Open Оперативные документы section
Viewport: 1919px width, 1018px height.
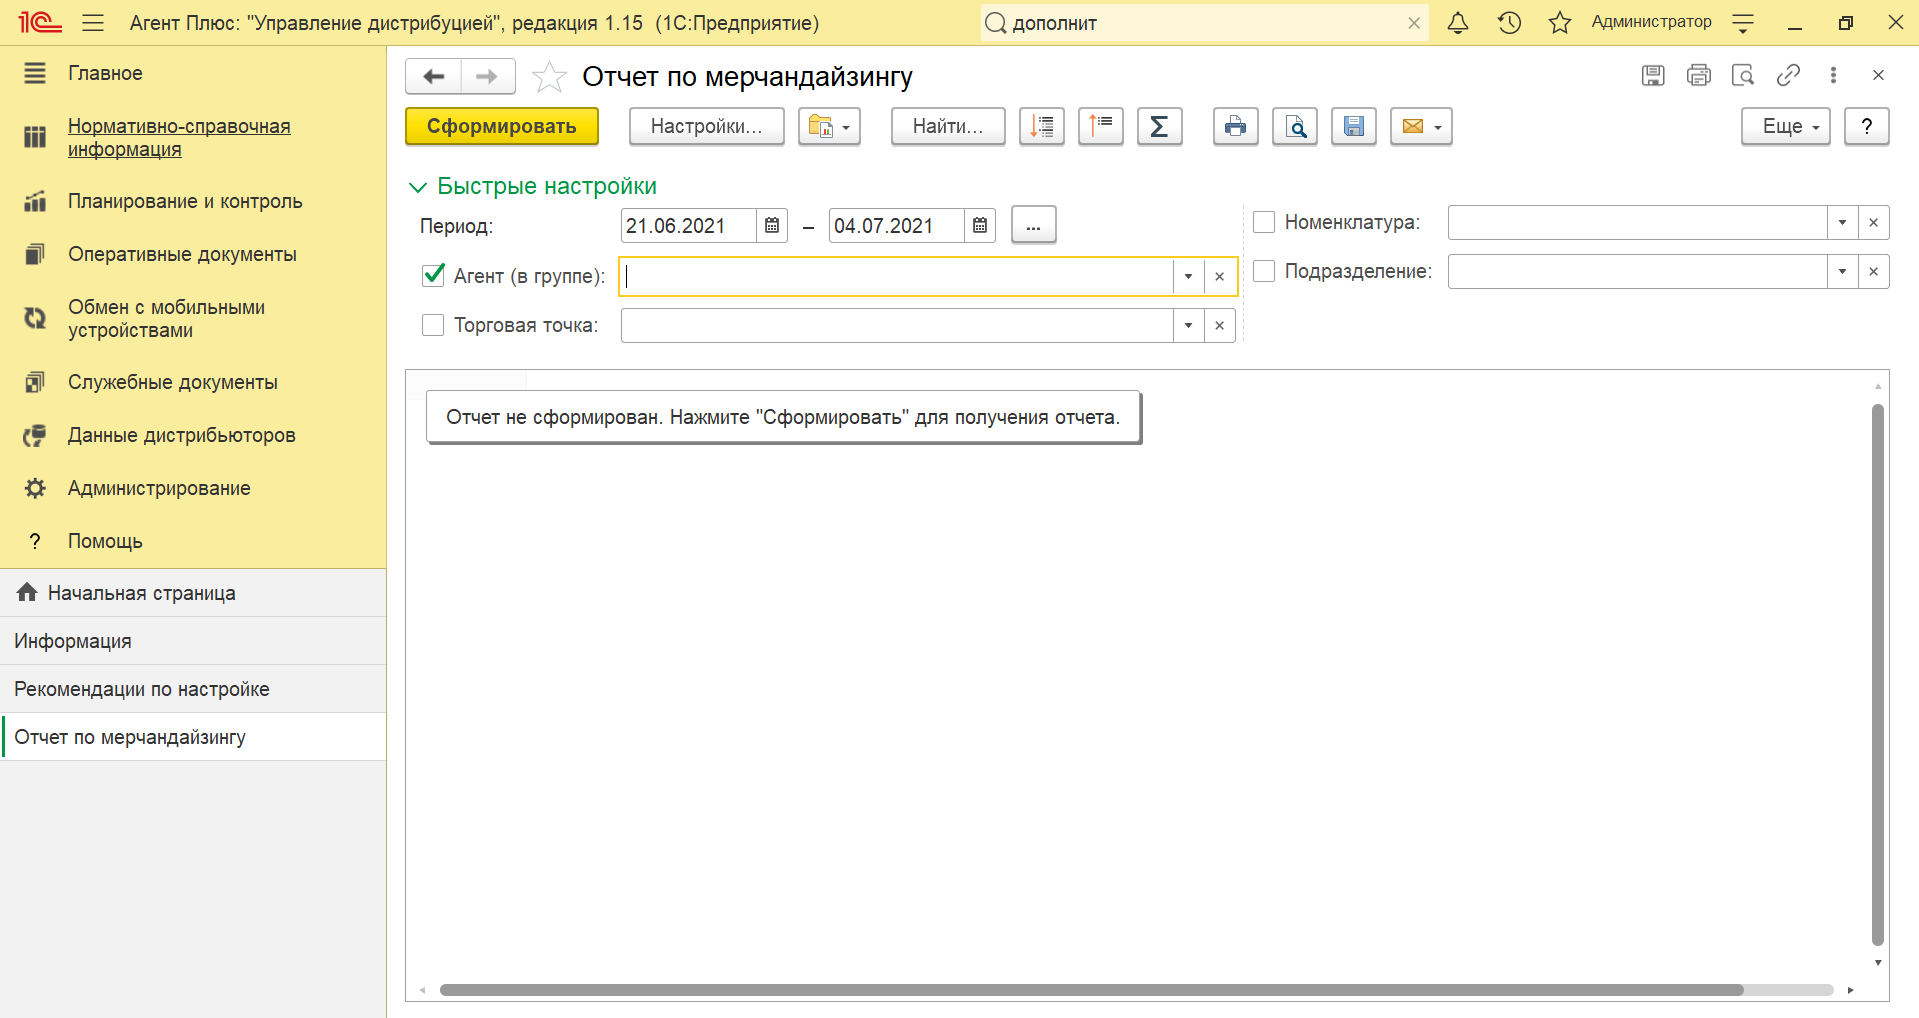click(182, 254)
